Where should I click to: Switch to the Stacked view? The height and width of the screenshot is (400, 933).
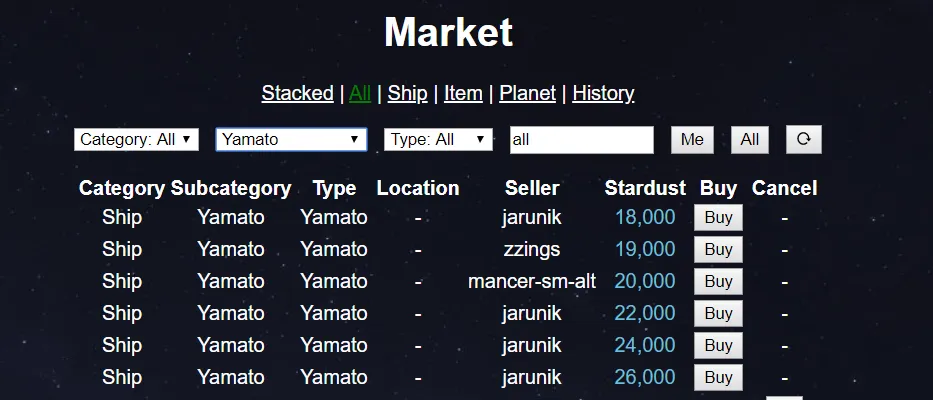coord(297,93)
